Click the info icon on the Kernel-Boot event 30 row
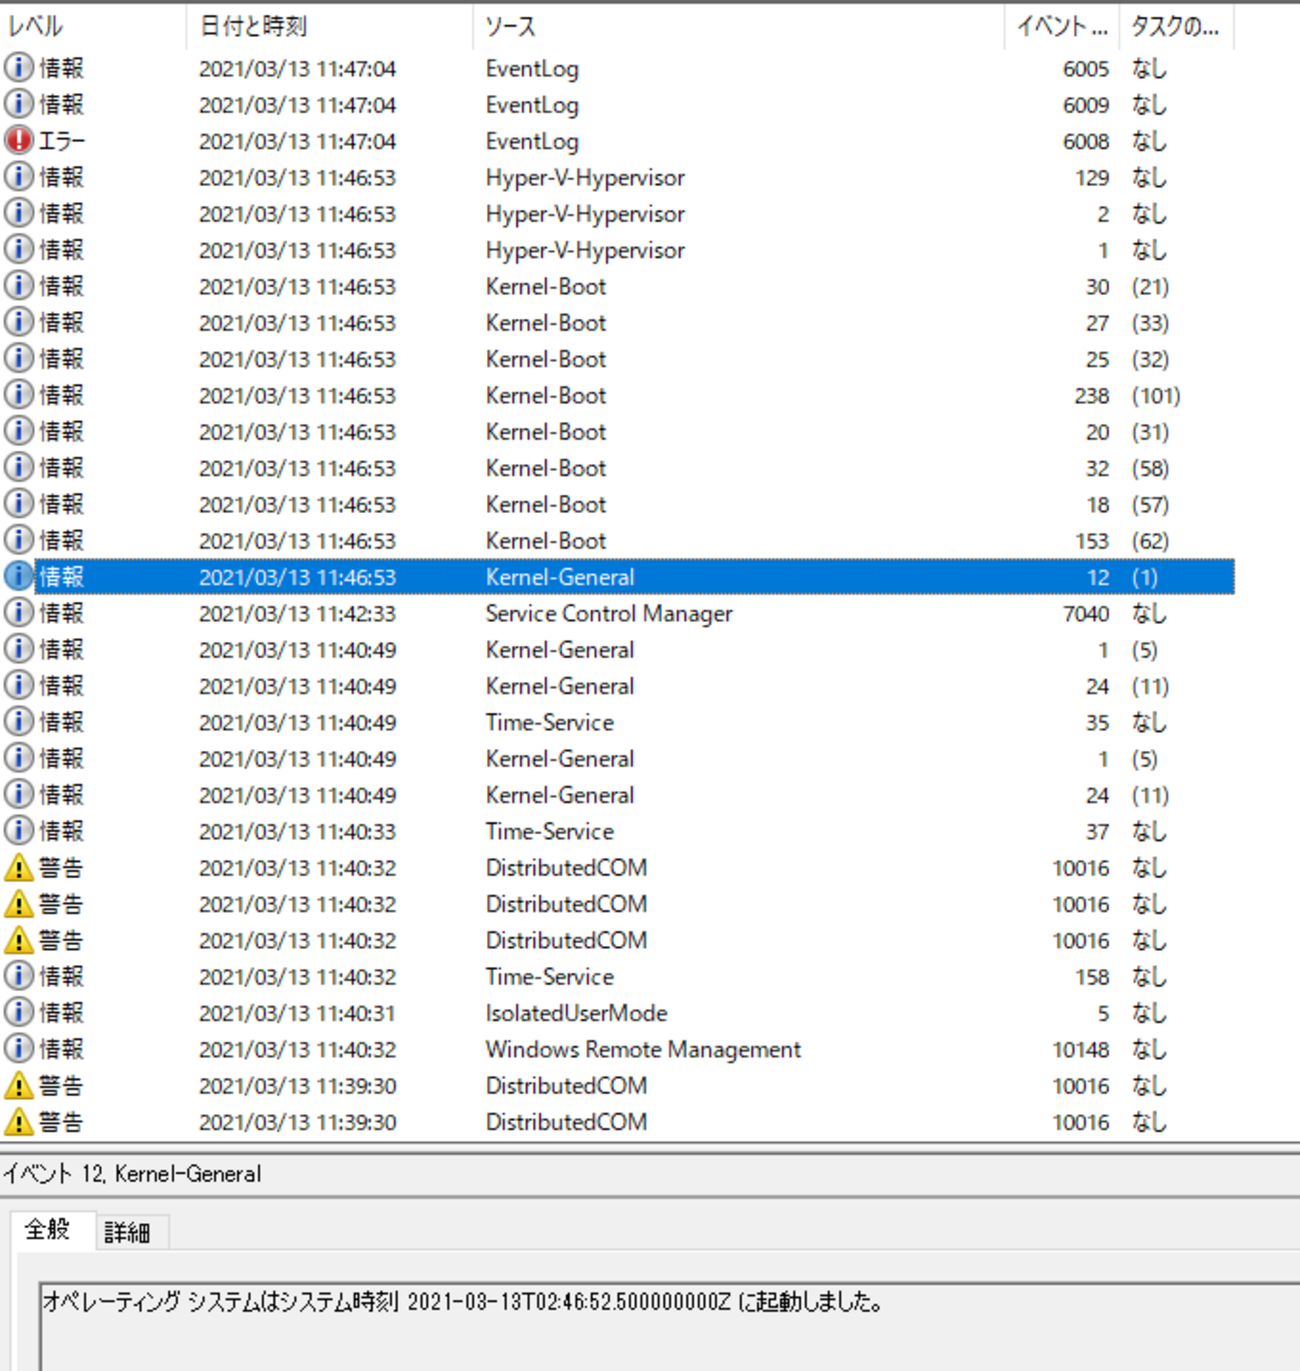 [18, 286]
